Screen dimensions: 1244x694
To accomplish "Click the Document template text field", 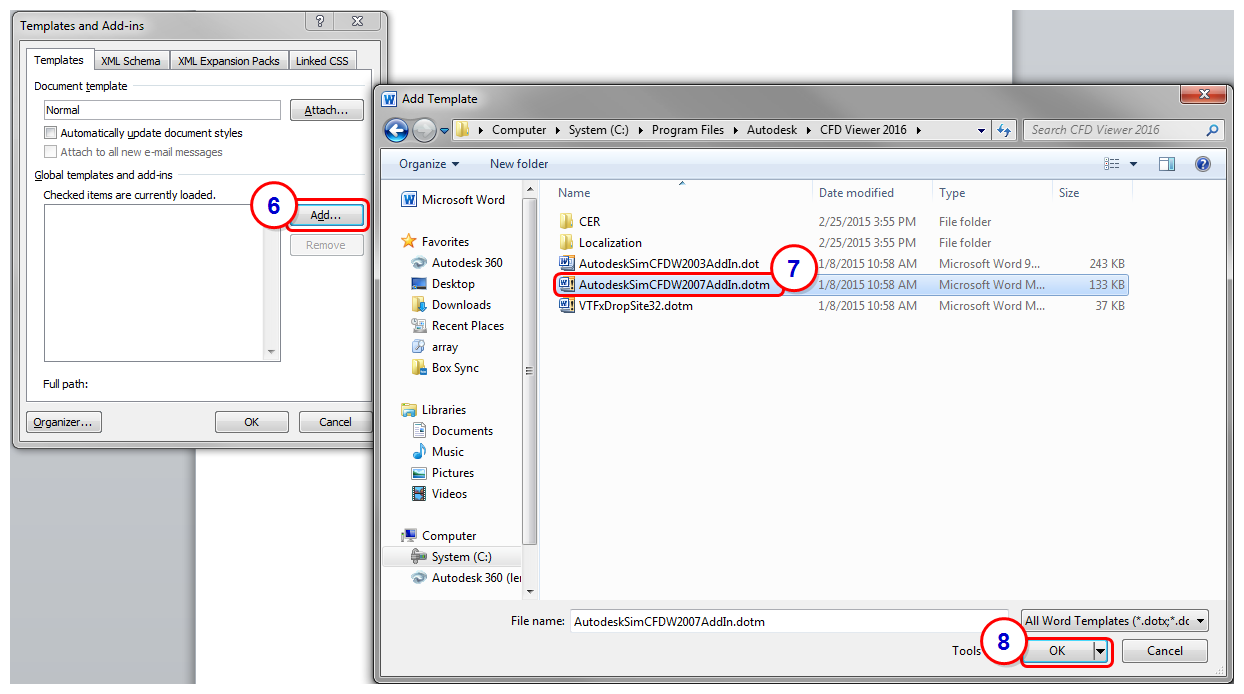I will coord(162,110).
